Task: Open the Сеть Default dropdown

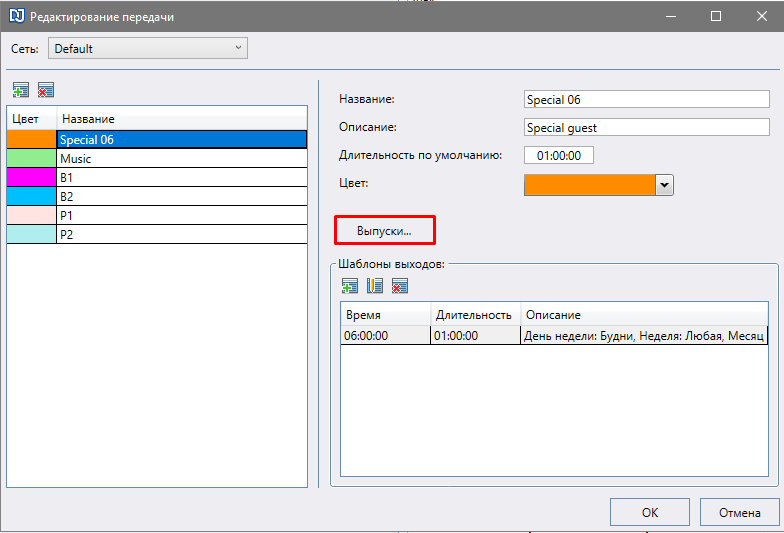Action: point(148,48)
